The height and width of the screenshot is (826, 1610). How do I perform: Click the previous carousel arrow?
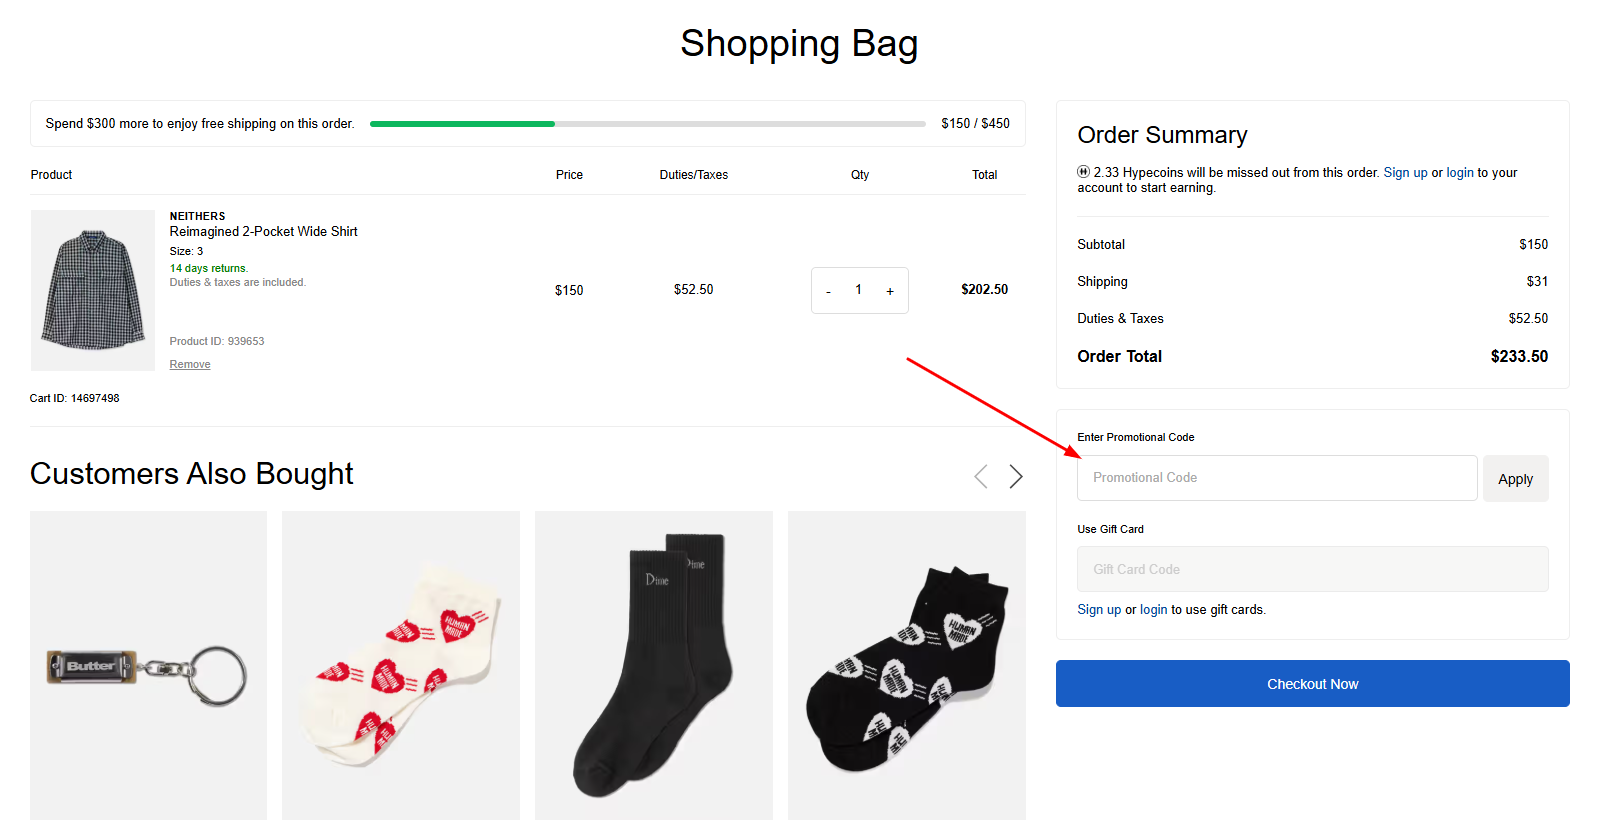click(981, 477)
